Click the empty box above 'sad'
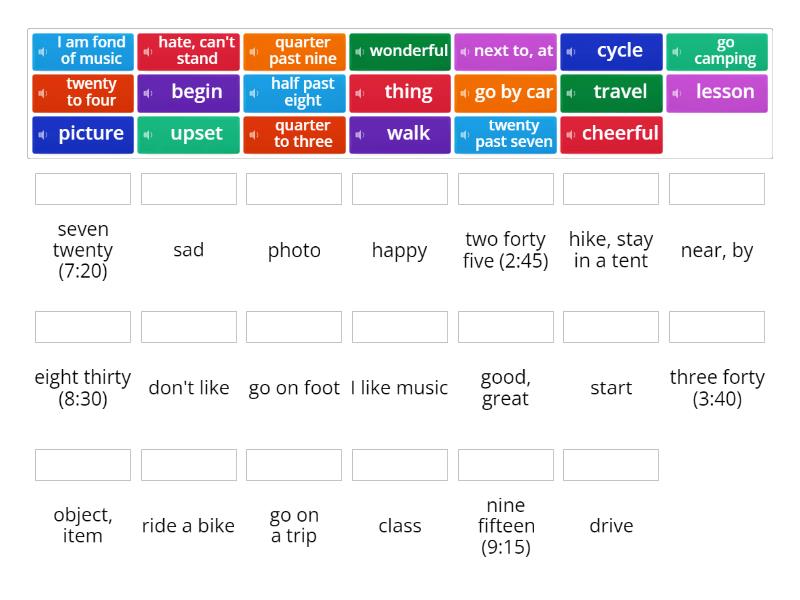 [x=189, y=189]
